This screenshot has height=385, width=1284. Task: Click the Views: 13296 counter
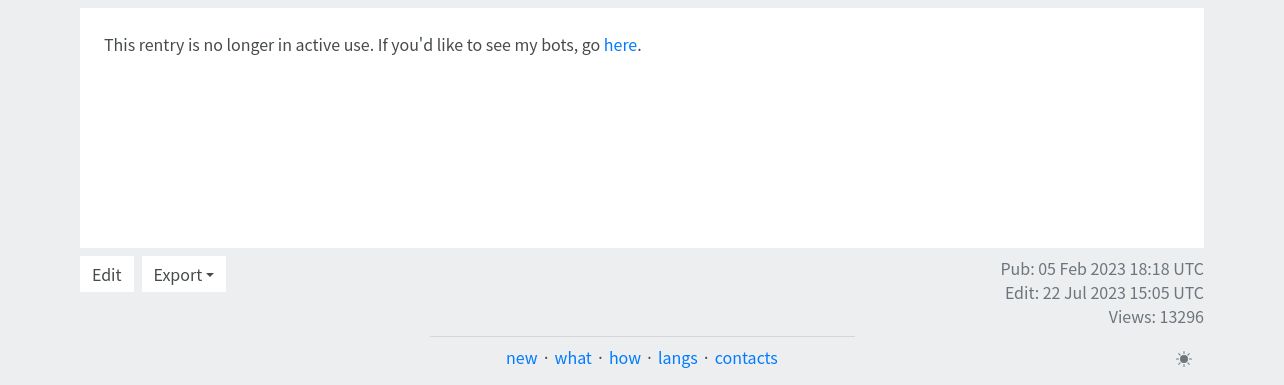[x=1156, y=317]
